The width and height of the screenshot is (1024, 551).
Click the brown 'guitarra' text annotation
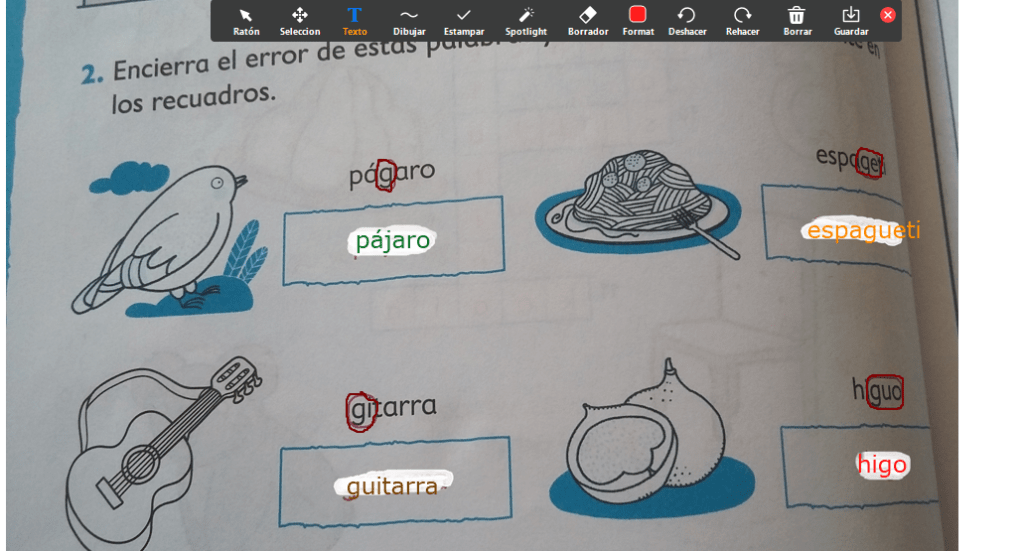point(392,487)
